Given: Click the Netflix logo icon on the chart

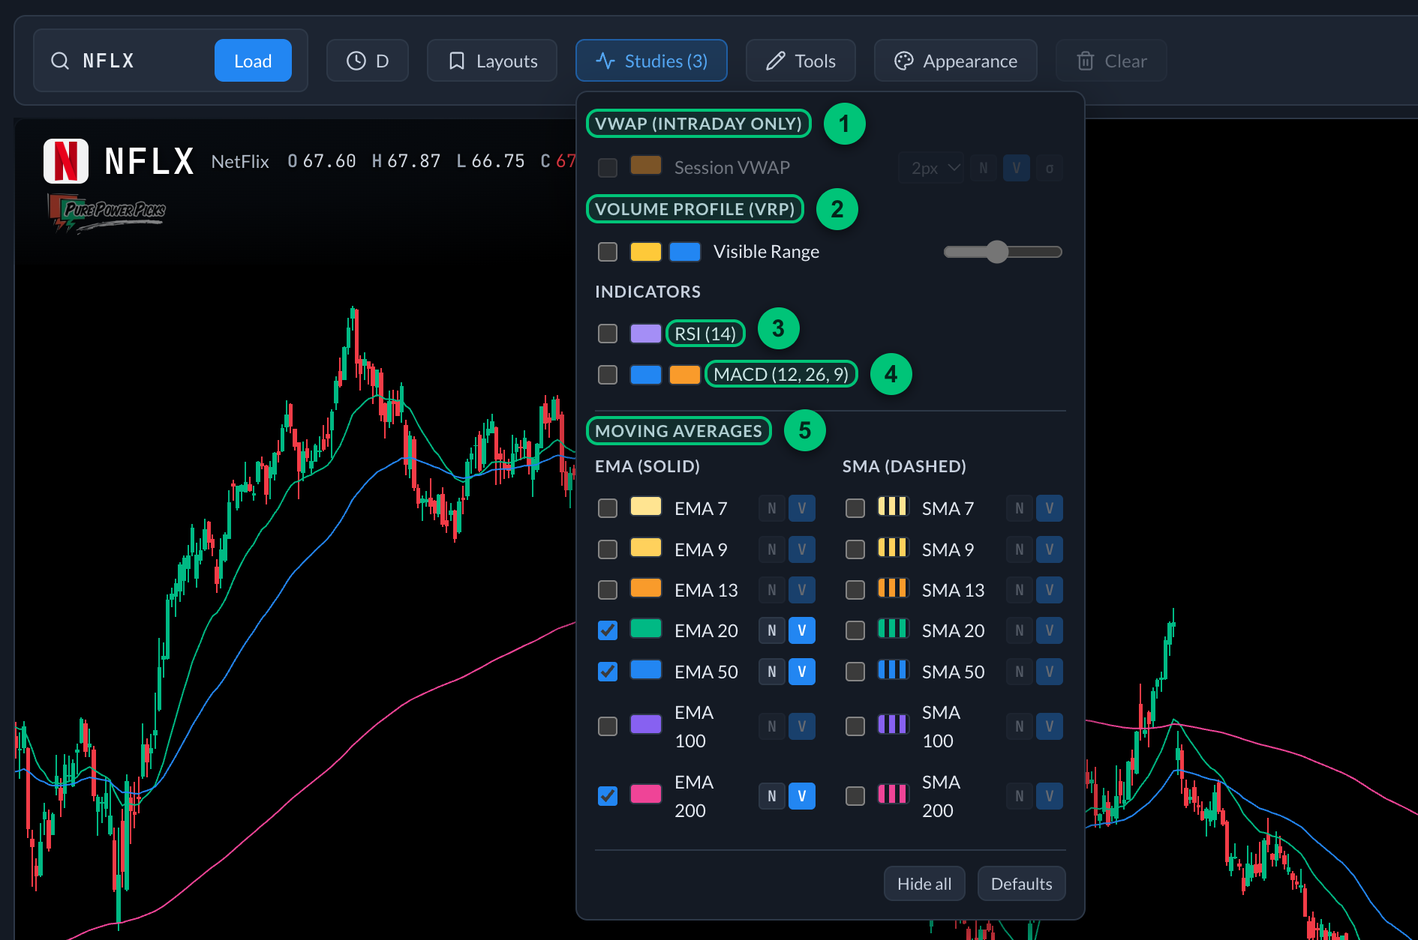Looking at the screenshot, I should pos(66,161).
